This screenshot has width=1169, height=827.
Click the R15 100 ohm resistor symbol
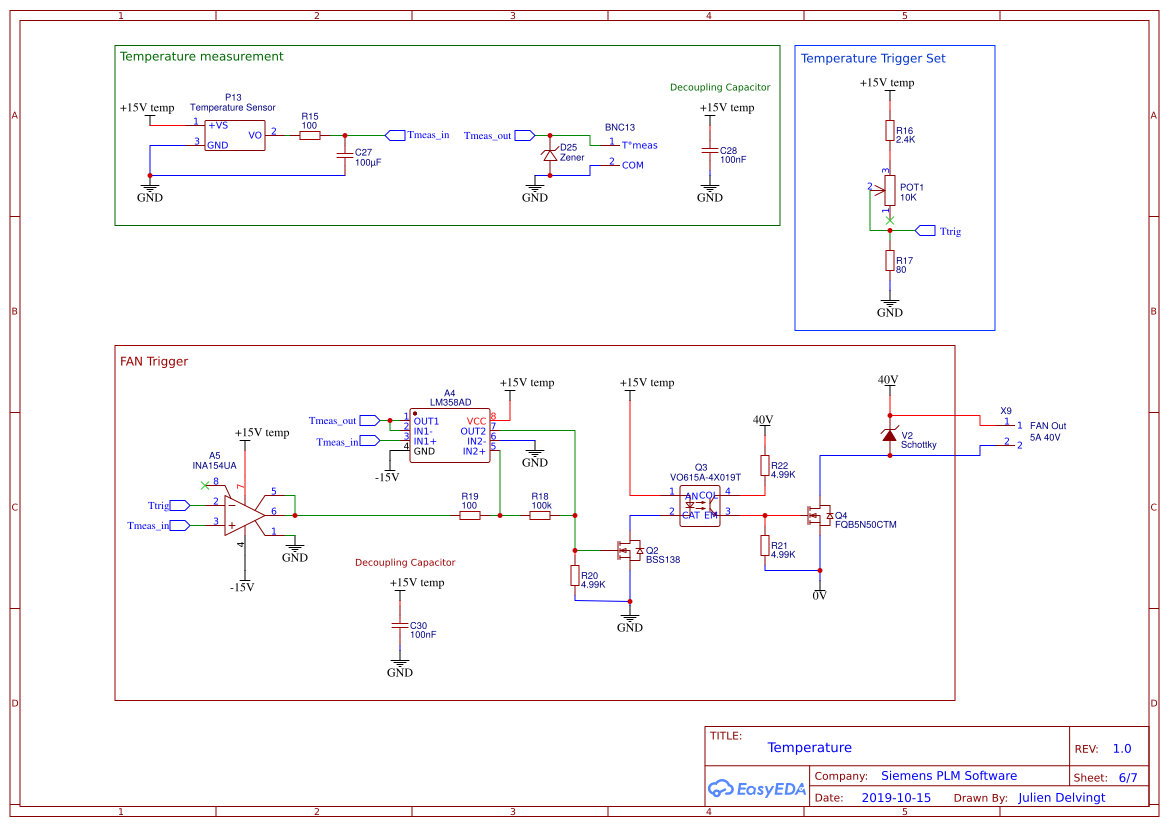coord(309,136)
